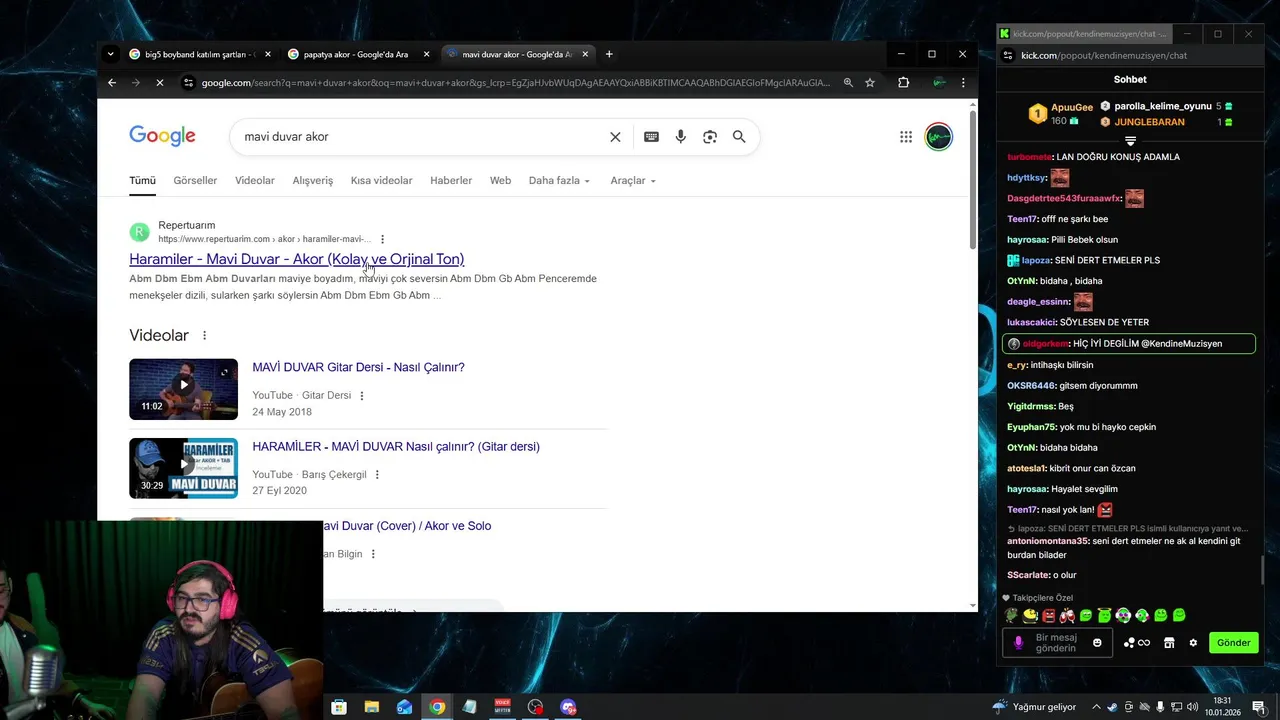
Task: Click the Yağmur geliyor weather widget
Action: [x=1034, y=707]
